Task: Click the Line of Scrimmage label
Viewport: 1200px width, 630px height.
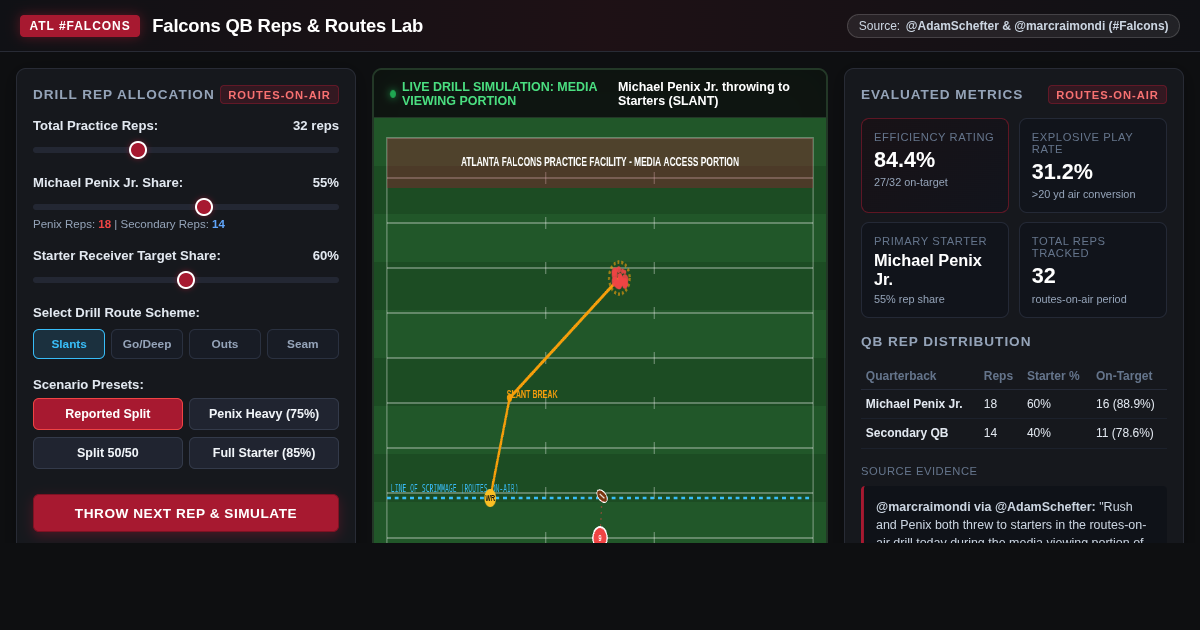Action: pyautogui.click(x=454, y=489)
